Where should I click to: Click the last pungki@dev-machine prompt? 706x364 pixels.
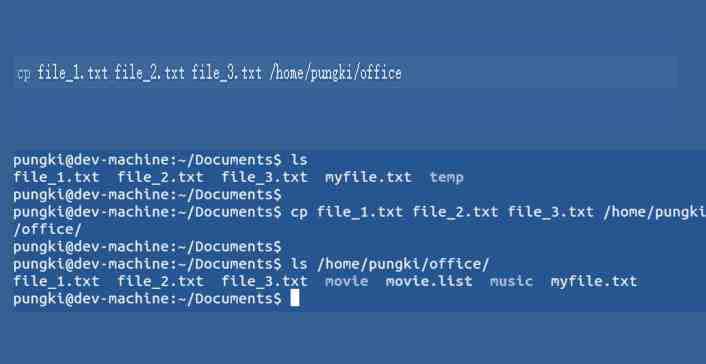coord(147,299)
